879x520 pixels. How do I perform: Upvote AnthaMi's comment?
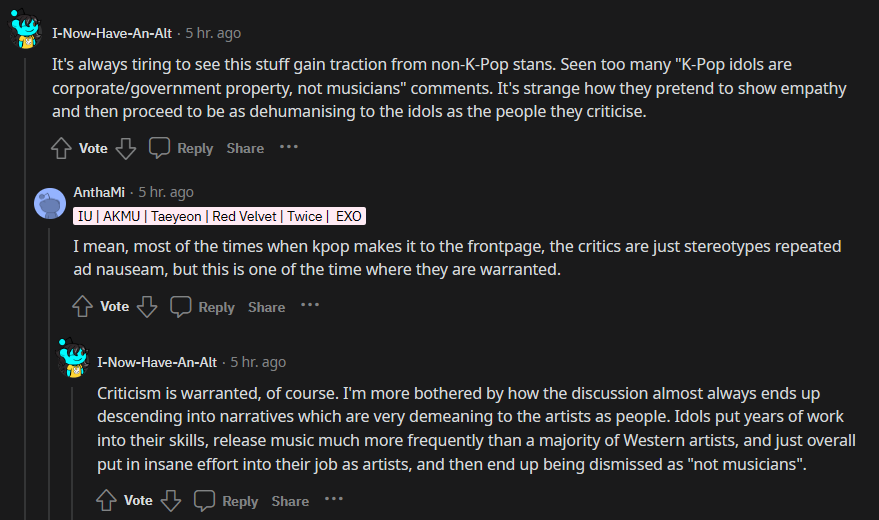[x=83, y=307]
